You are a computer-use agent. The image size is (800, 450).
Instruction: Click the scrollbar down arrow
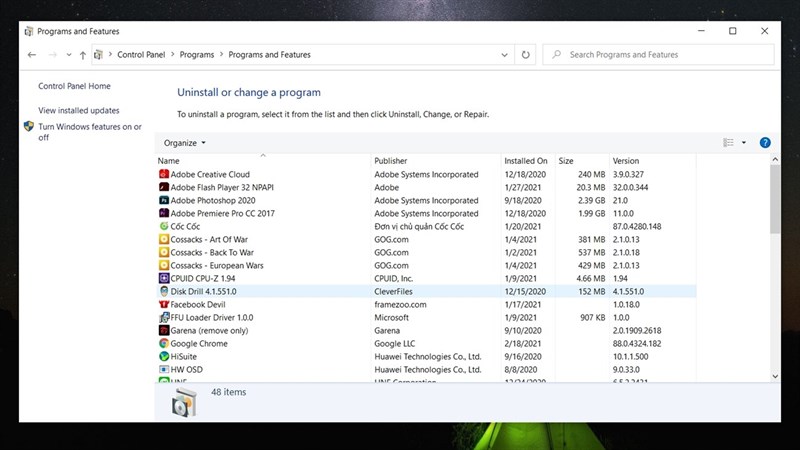pyautogui.click(x=775, y=376)
